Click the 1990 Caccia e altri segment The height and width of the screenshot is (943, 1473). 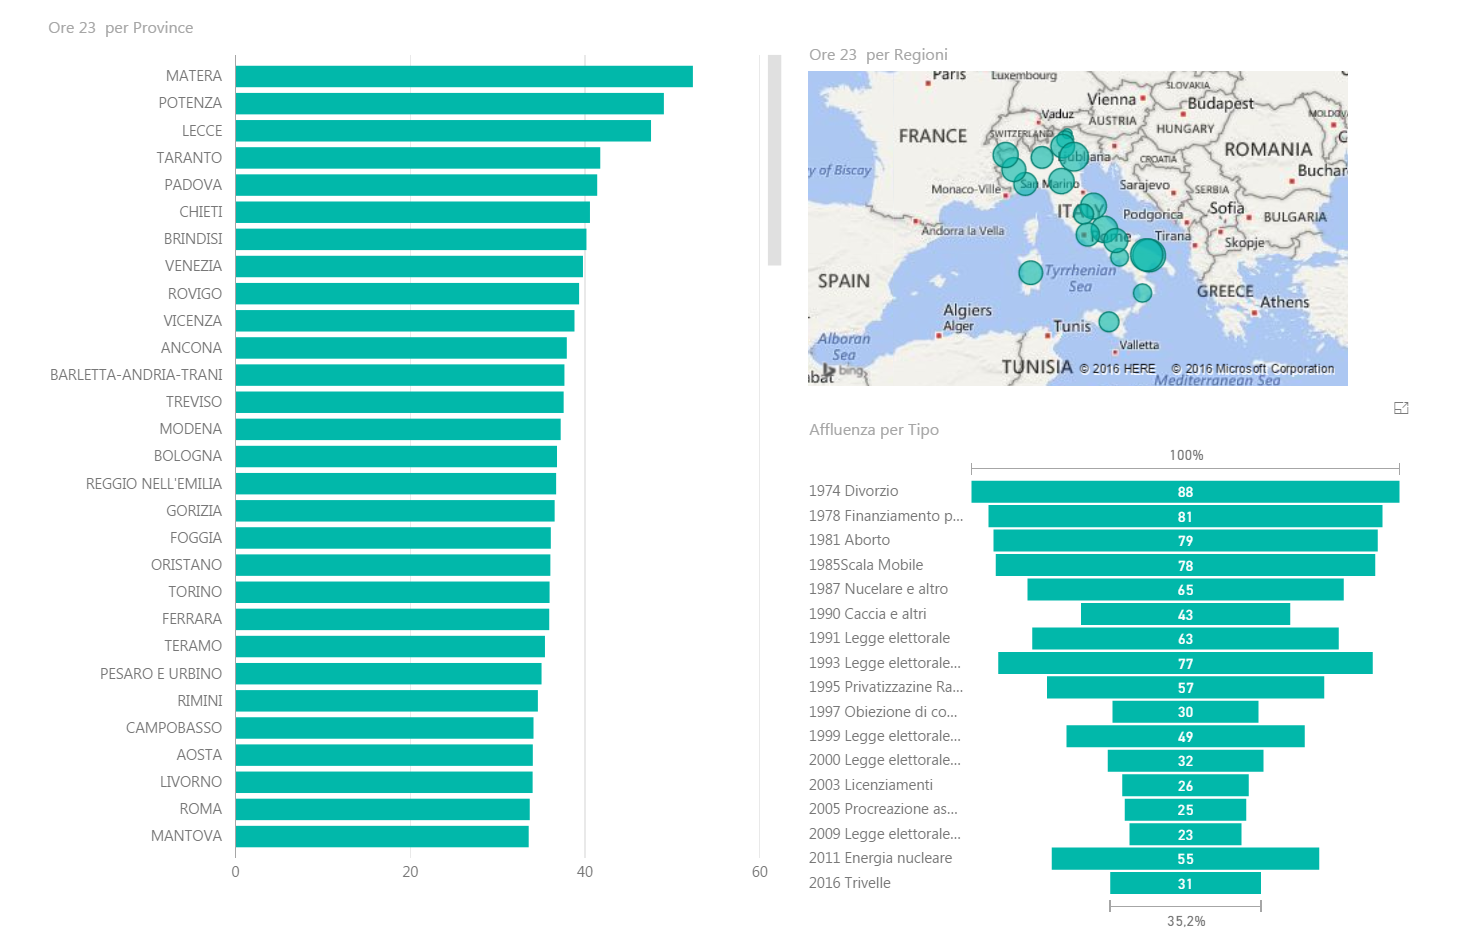(x=1184, y=614)
